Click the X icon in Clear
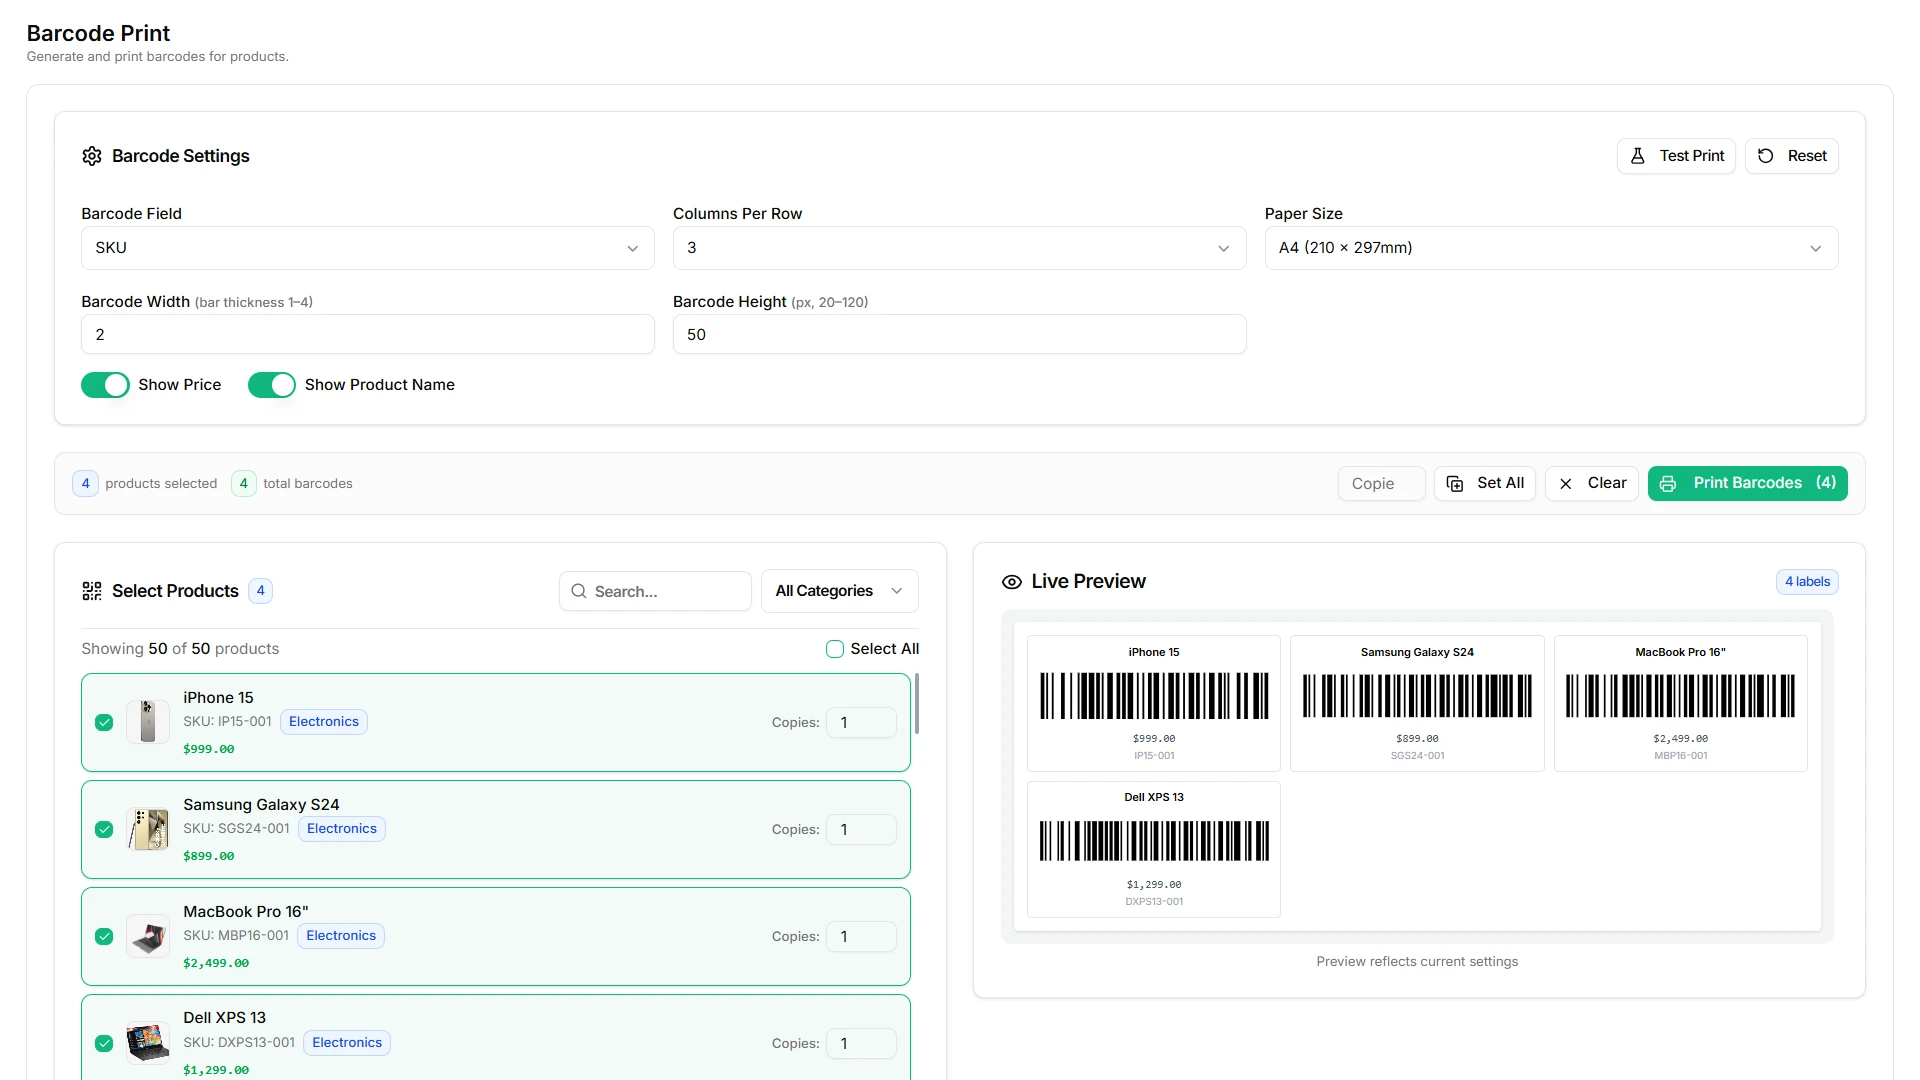 click(1566, 484)
